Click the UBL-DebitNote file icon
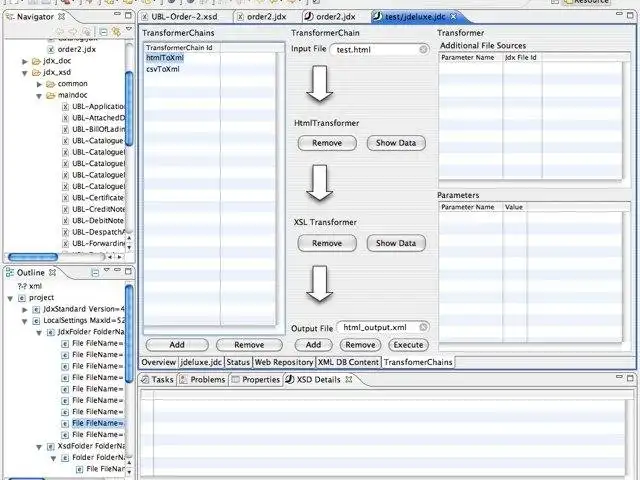Image resolution: width=640 pixels, height=480 pixels. pyautogui.click(x=65, y=221)
